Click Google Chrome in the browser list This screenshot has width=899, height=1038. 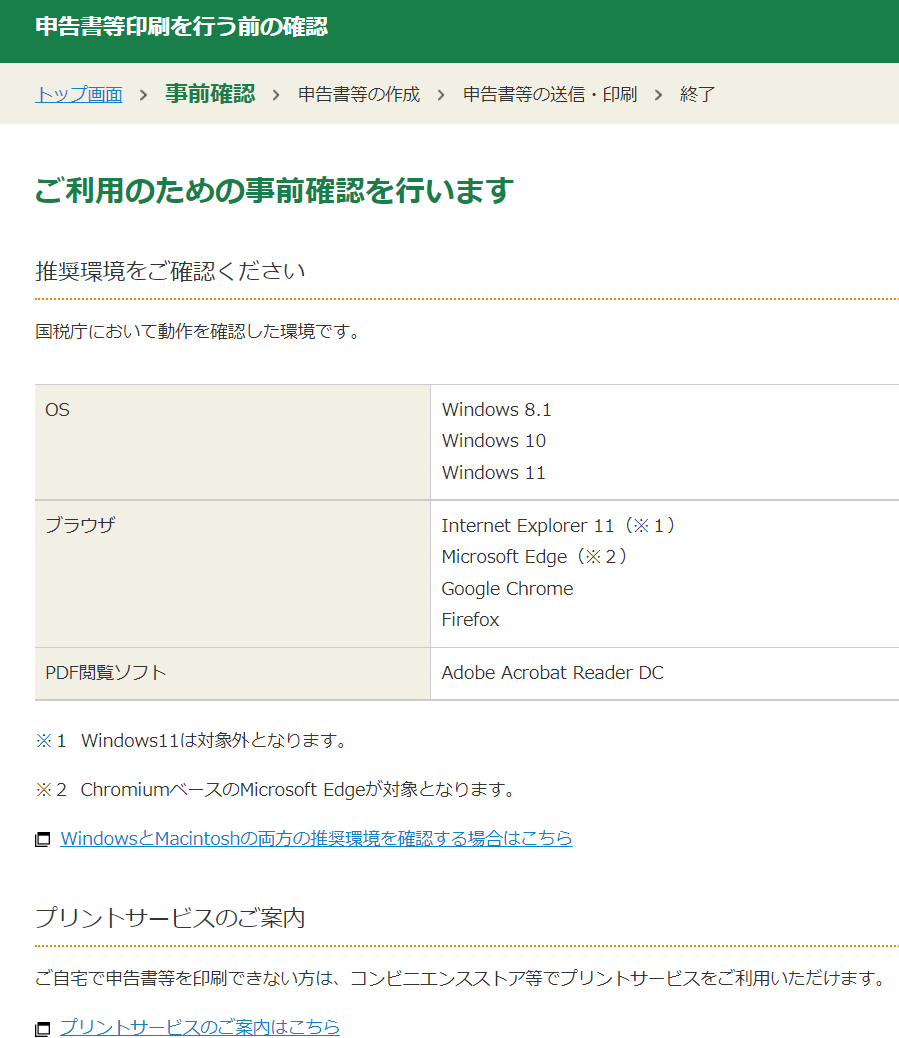pyautogui.click(x=507, y=588)
